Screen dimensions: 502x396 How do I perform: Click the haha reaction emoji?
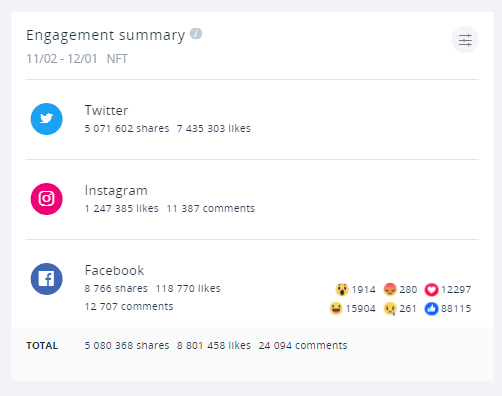(336, 309)
